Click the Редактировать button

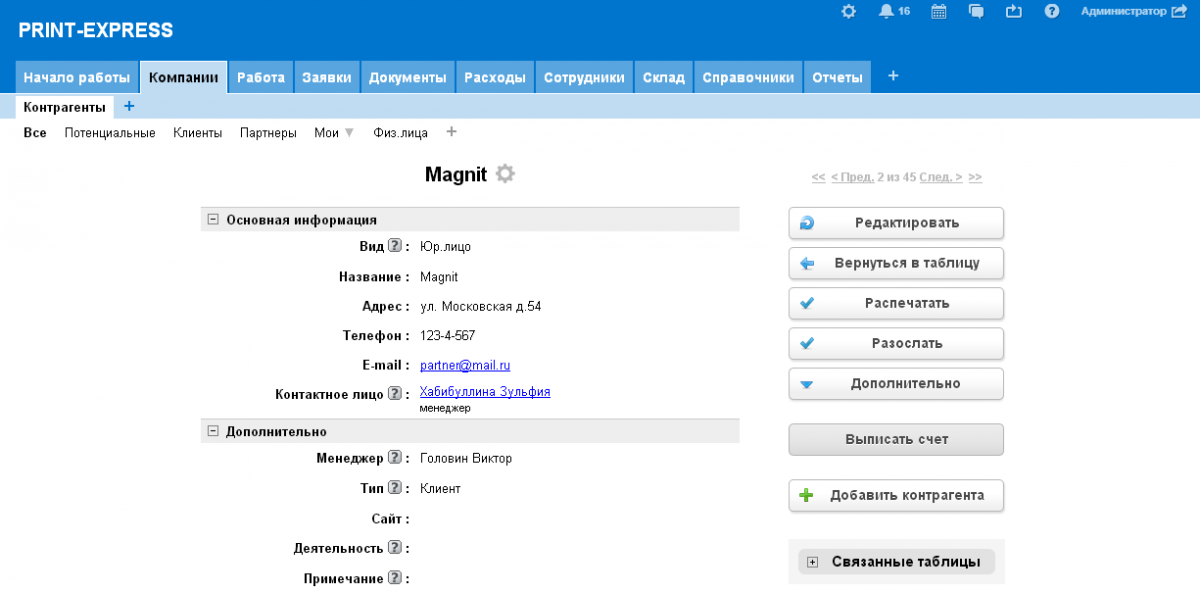[895, 223]
